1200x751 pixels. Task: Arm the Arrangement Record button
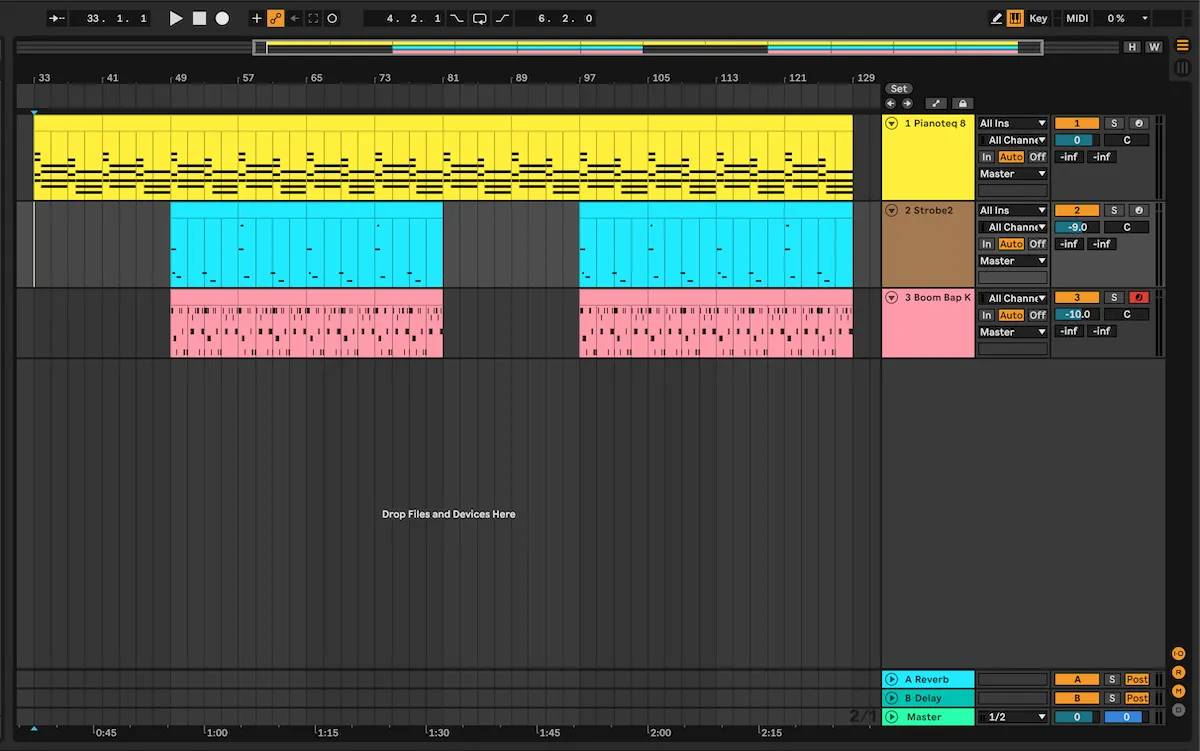[x=222, y=18]
